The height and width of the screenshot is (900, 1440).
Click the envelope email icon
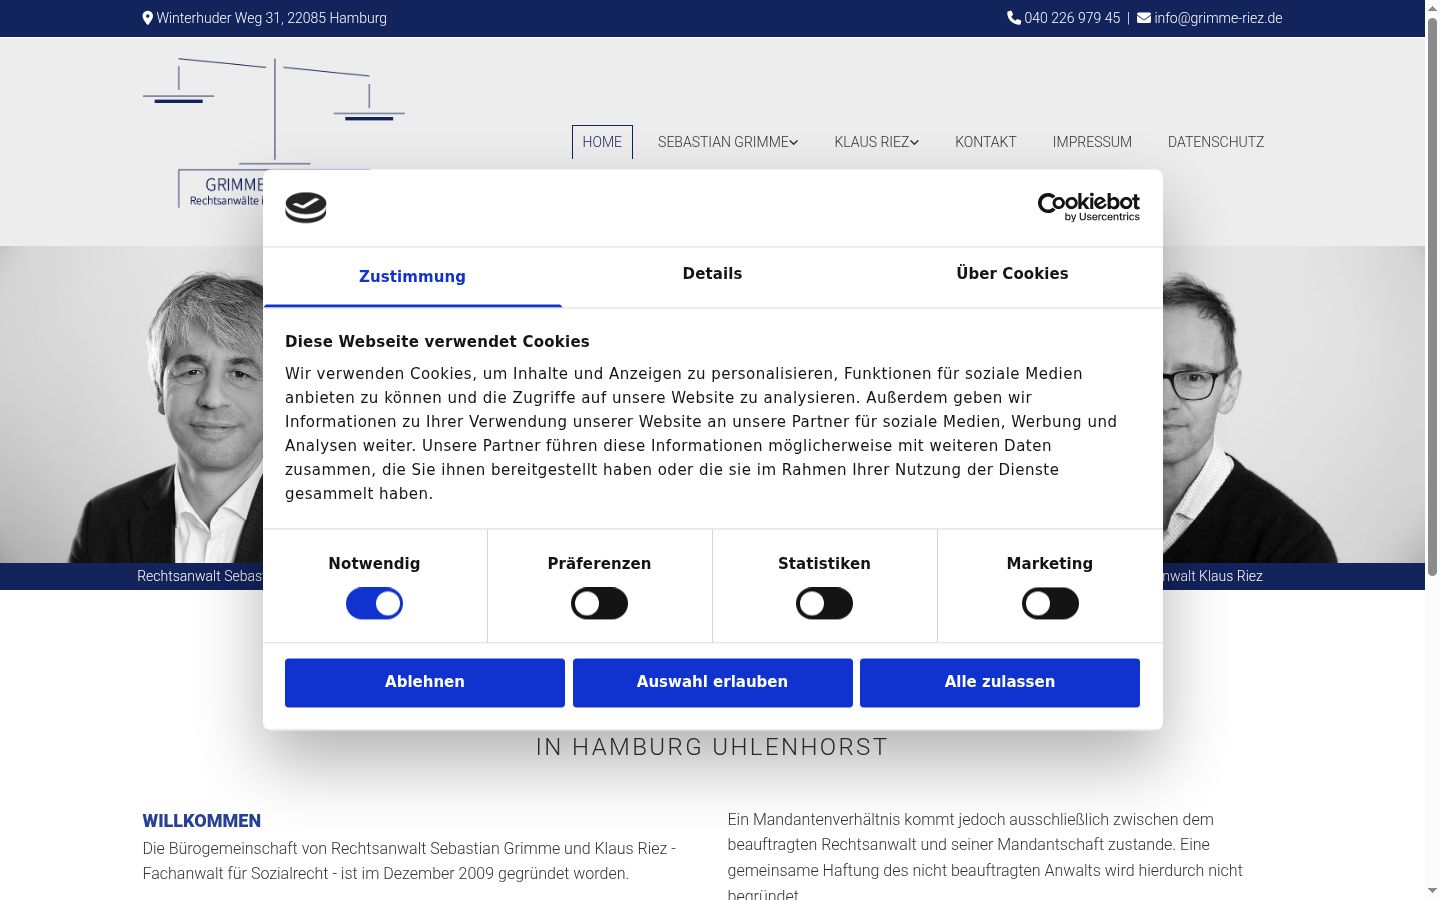click(x=1144, y=18)
